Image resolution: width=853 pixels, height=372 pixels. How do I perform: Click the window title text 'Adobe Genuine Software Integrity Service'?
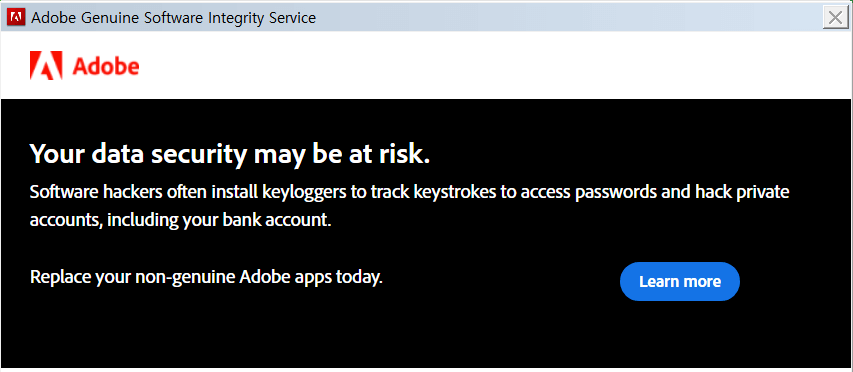click(174, 18)
